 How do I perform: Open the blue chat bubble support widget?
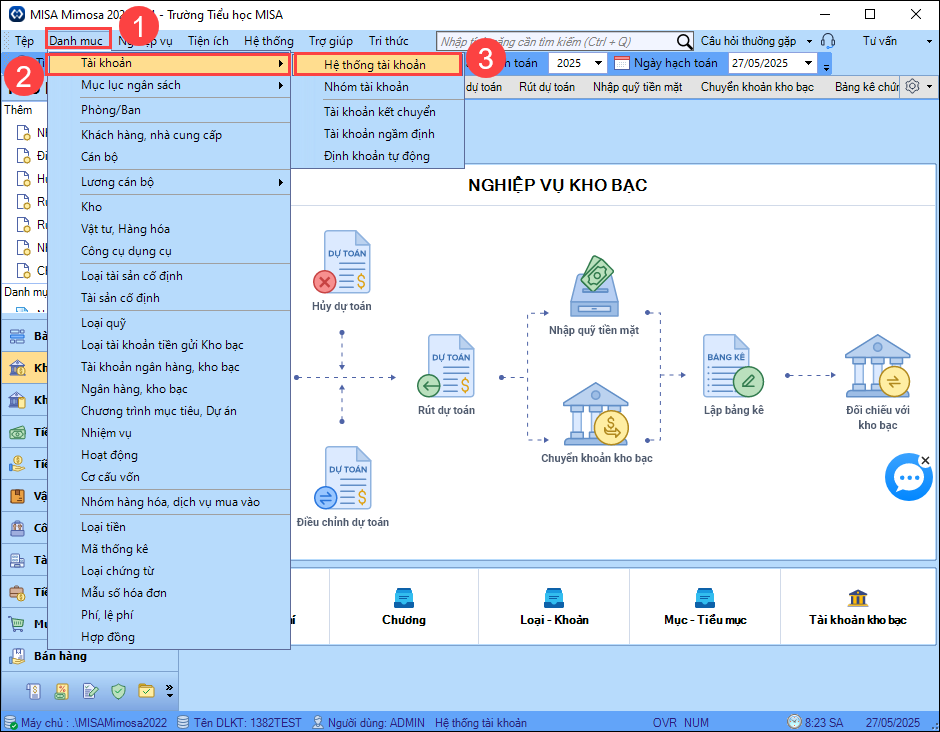pos(908,477)
